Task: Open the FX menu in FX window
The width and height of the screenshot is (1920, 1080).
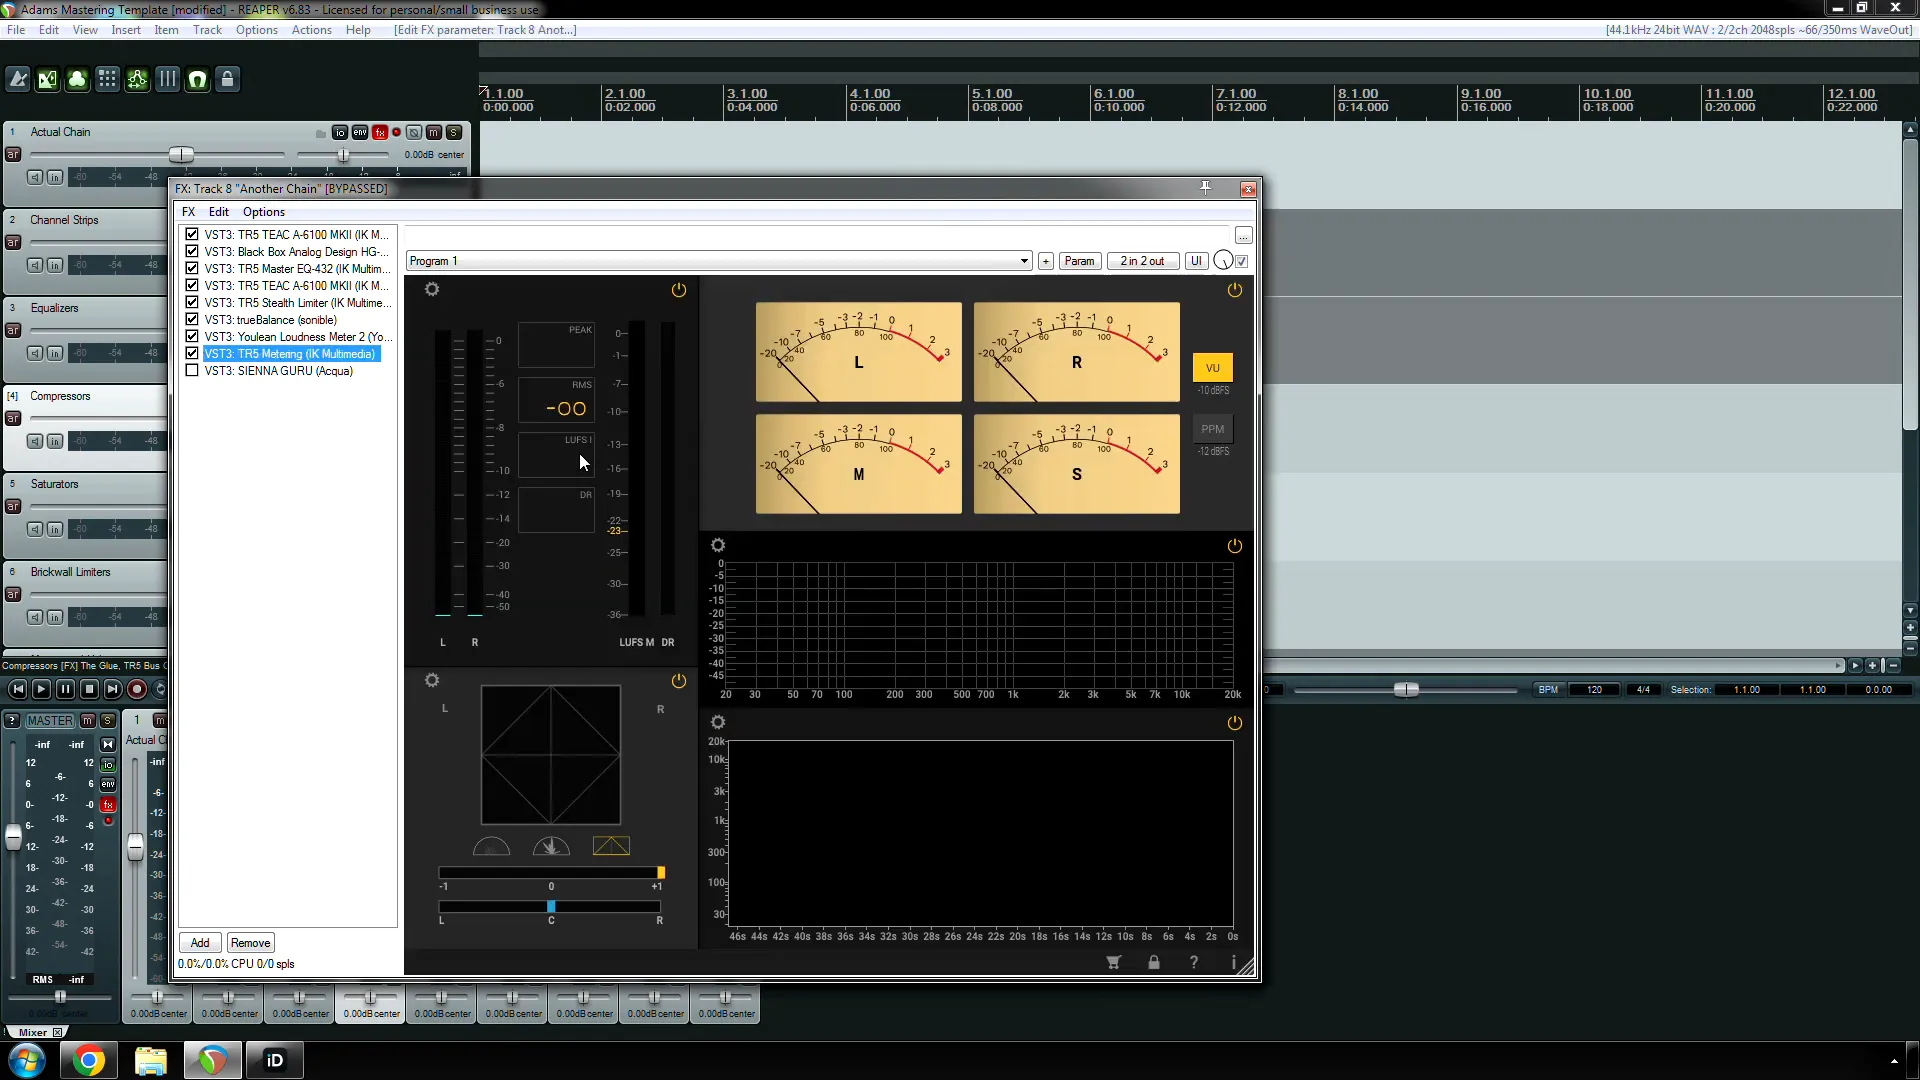Action: 189,212
